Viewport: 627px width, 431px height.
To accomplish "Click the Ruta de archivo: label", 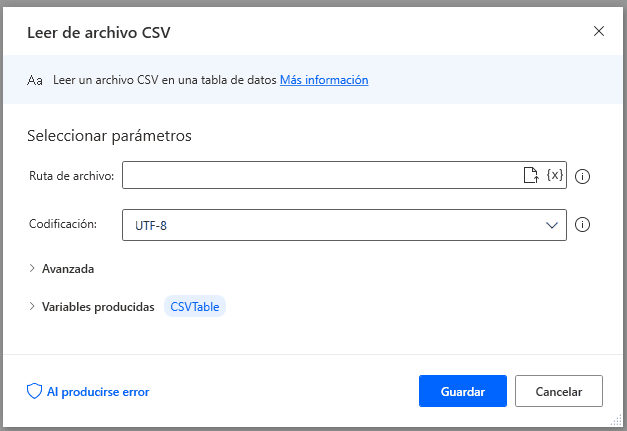I will (72, 176).
